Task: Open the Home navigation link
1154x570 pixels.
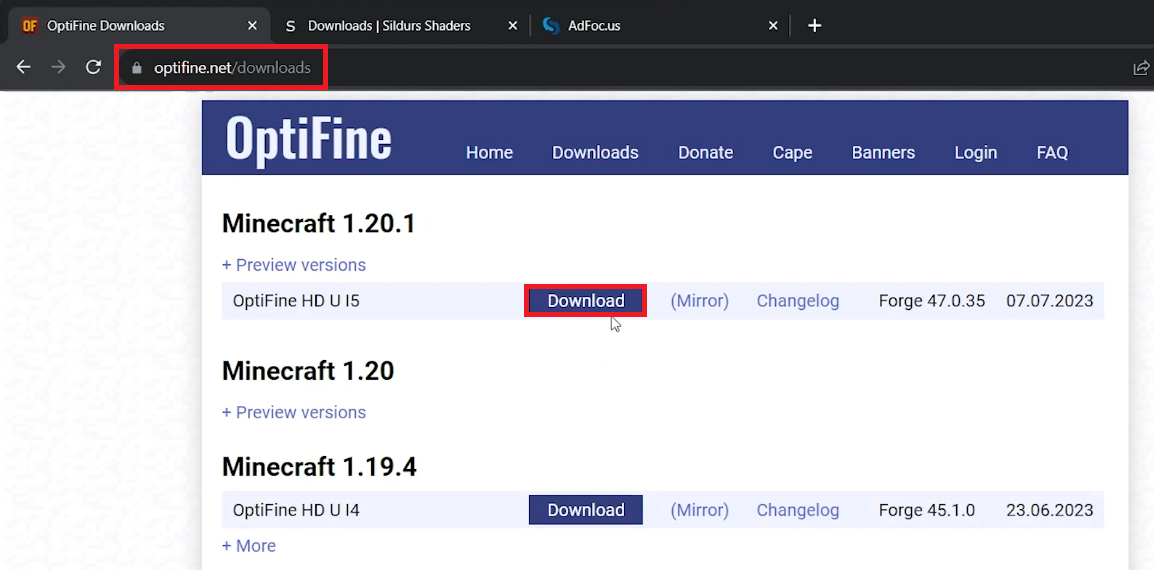Action: click(x=489, y=152)
